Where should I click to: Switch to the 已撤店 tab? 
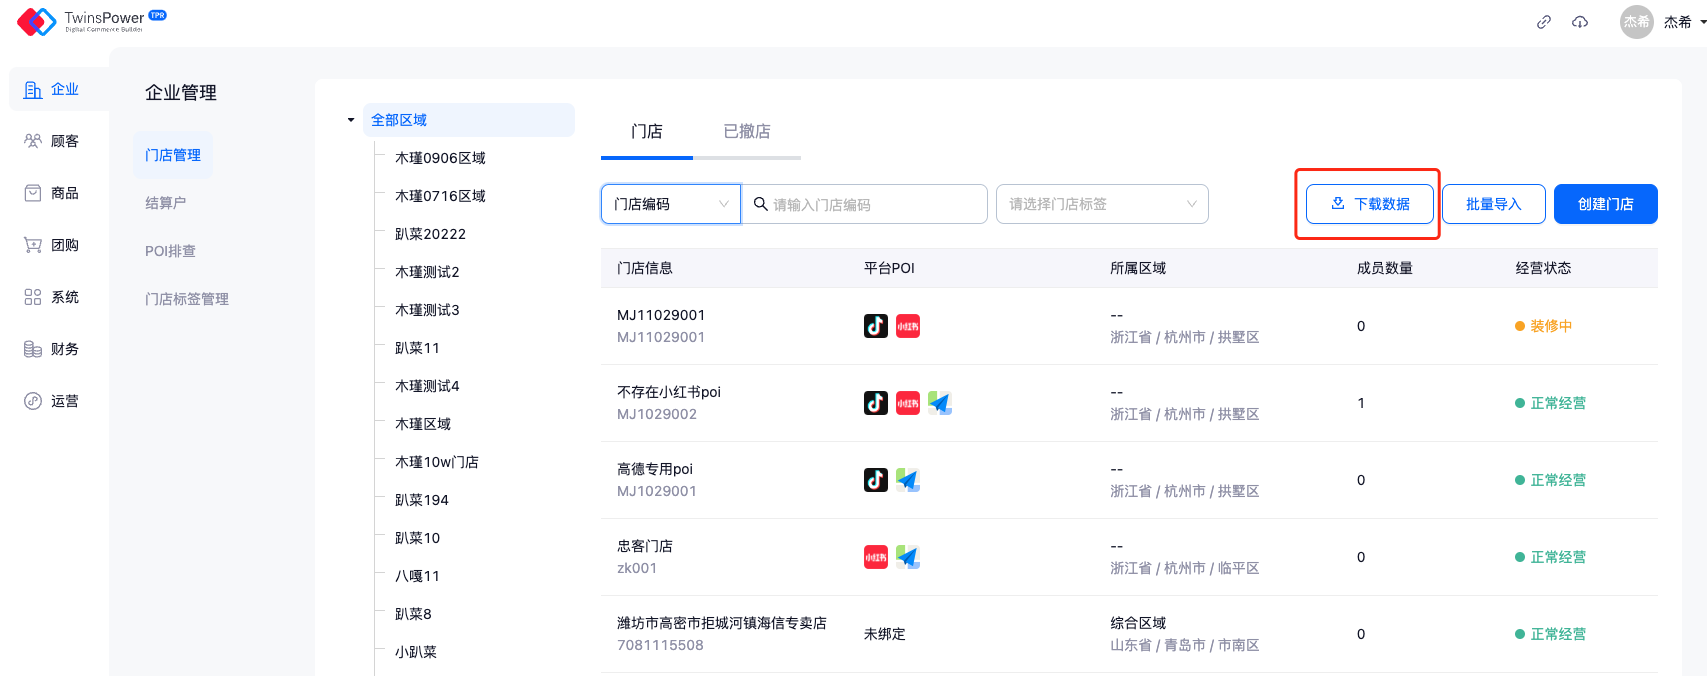click(747, 132)
